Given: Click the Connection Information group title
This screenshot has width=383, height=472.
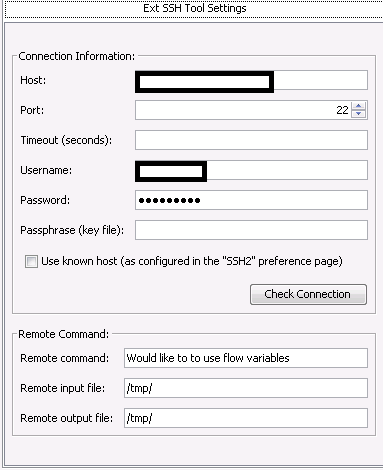Looking at the screenshot, I should [x=77, y=56].
